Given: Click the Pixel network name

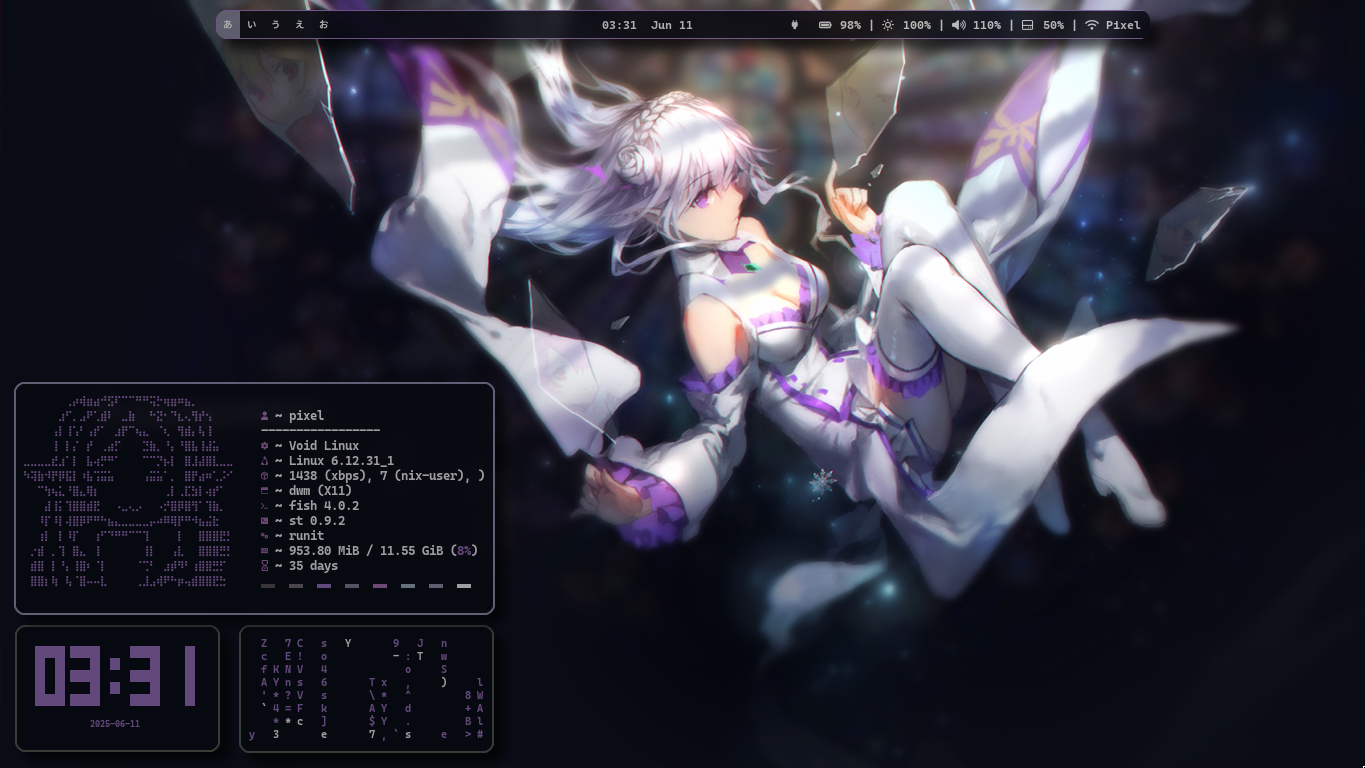Looking at the screenshot, I should point(1123,25).
